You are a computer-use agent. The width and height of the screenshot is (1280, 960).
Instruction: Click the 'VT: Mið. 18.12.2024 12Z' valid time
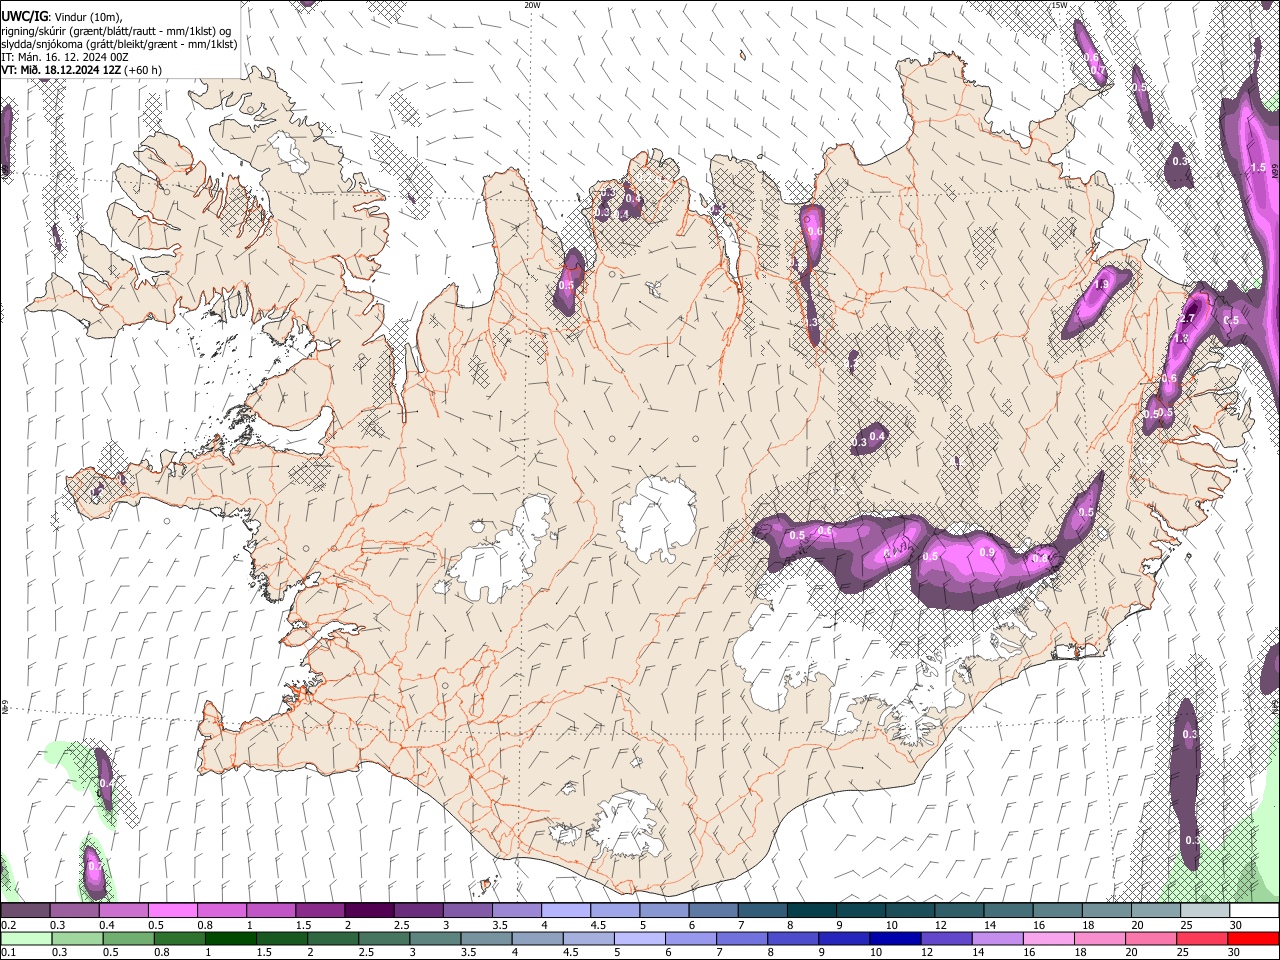(61, 70)
